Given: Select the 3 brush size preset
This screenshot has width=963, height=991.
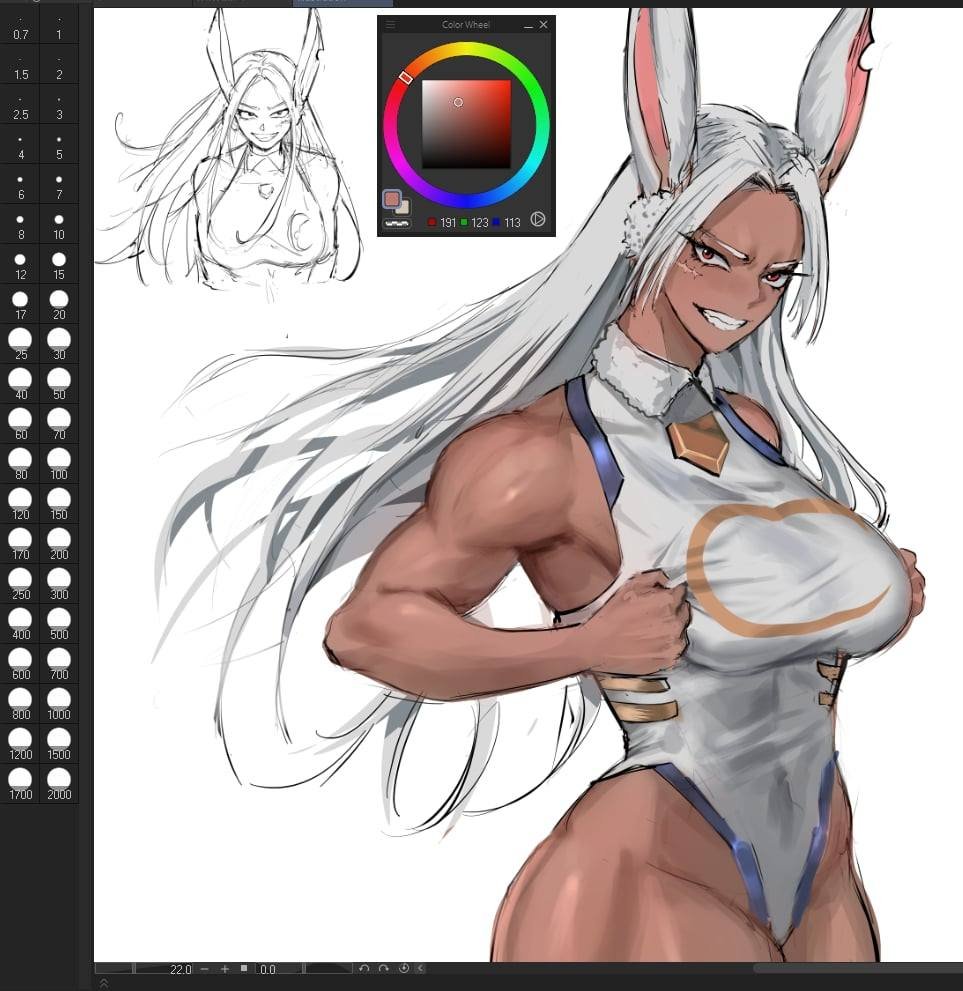Looking at the screenshot, I should (59, 104).
